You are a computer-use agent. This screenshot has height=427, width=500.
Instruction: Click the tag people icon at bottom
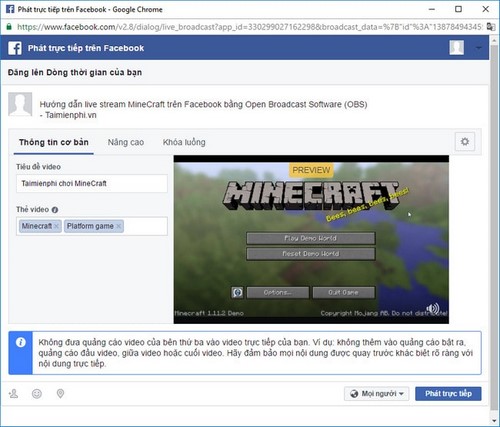[14, 394]
